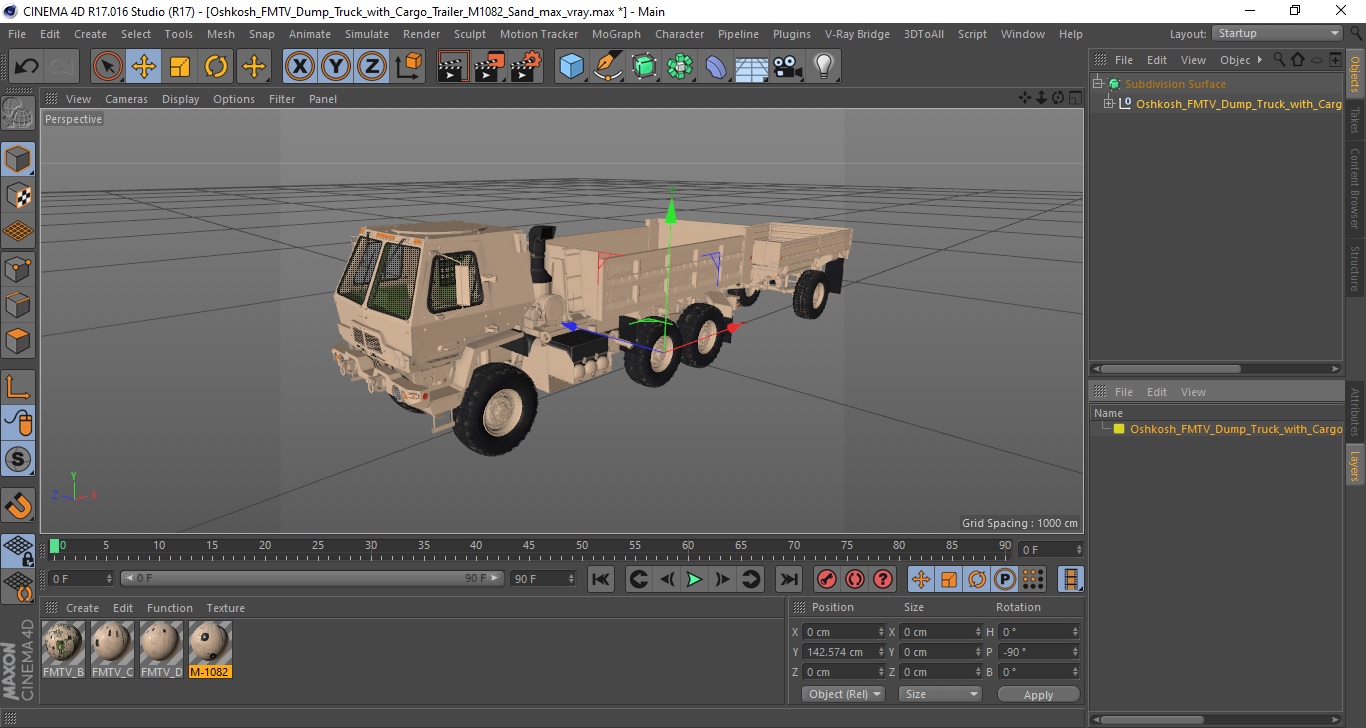Select the Rotate tool in top toolbar
Viewport: 1366px width, 728px height.
216,67
